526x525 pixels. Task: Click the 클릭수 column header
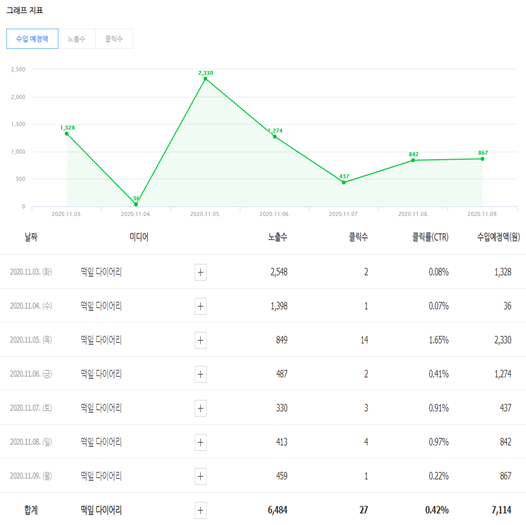[x=358, y=237]
